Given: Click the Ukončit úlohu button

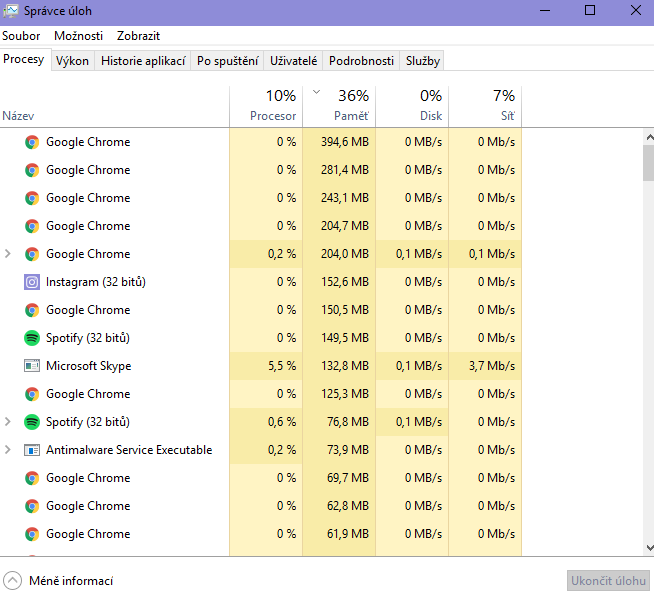Looking at the screenshot, I should 608,581.
